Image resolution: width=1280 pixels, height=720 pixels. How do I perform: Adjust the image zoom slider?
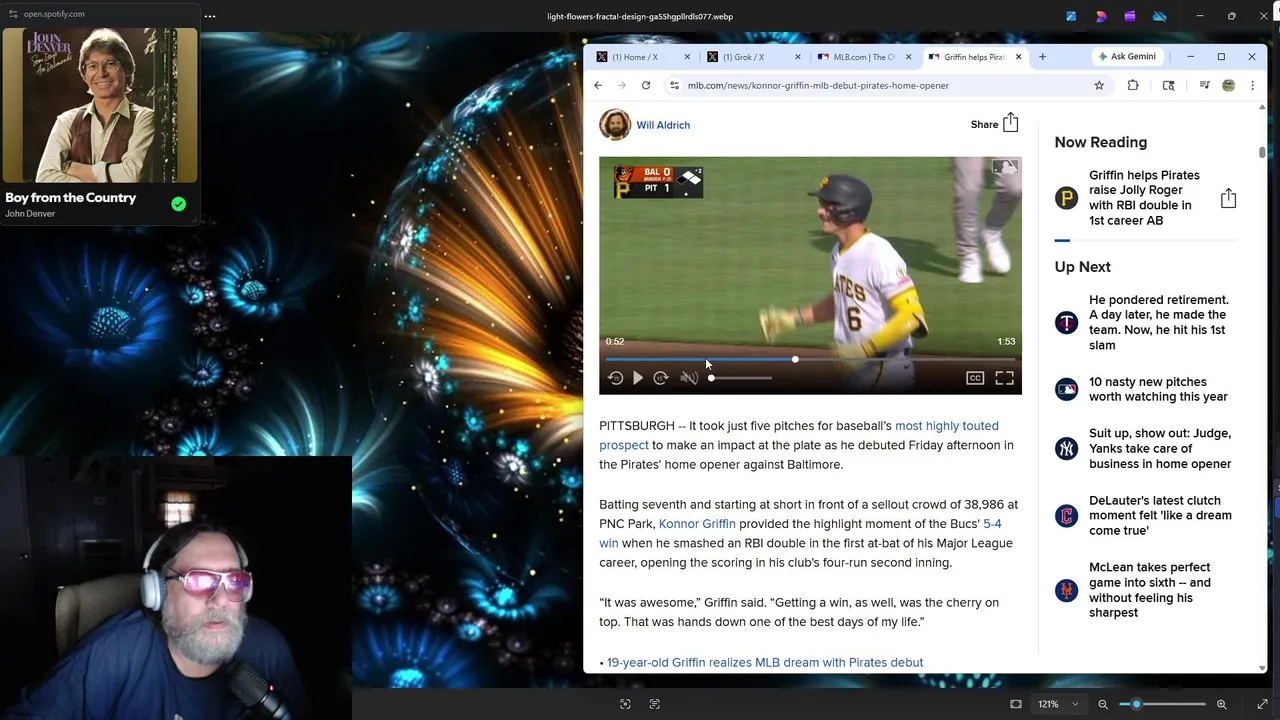1162,704
